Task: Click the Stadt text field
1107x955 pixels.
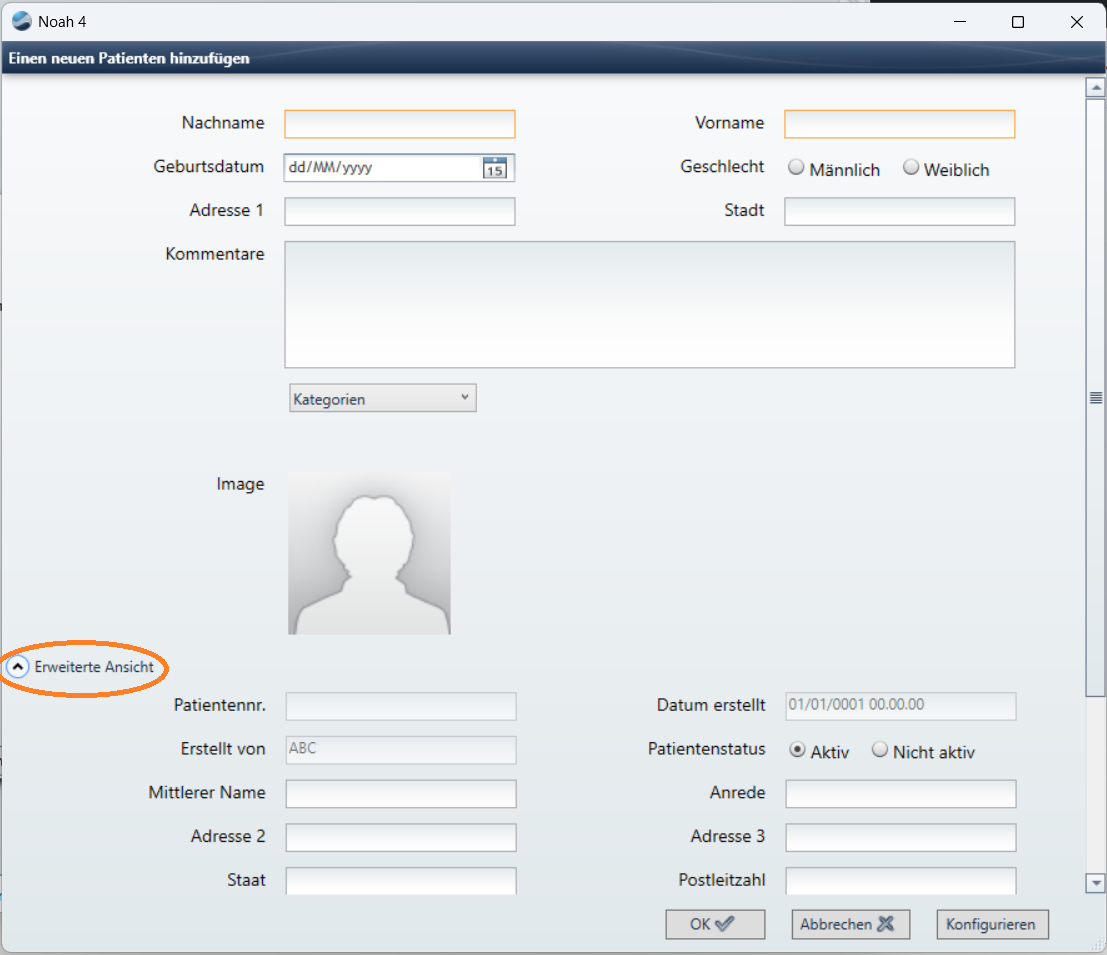Action: click(899, 212)
